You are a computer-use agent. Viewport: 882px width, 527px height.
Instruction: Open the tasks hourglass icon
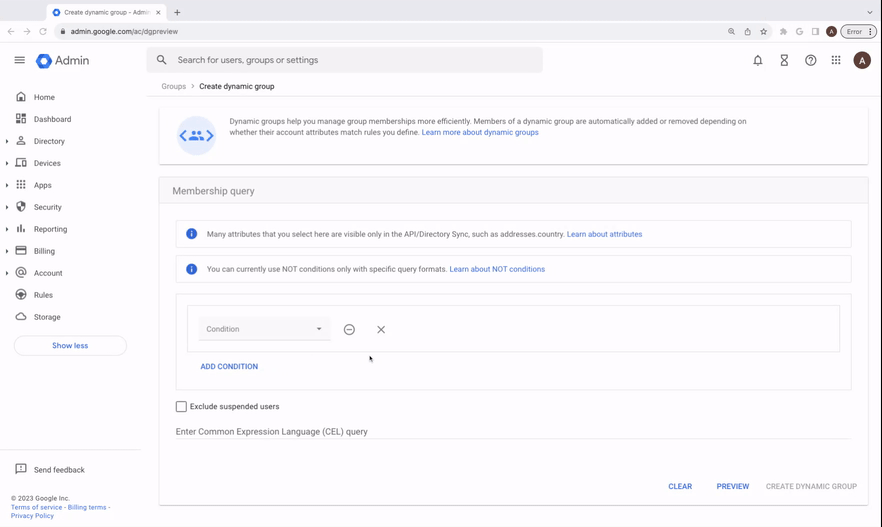pos(784,60)
